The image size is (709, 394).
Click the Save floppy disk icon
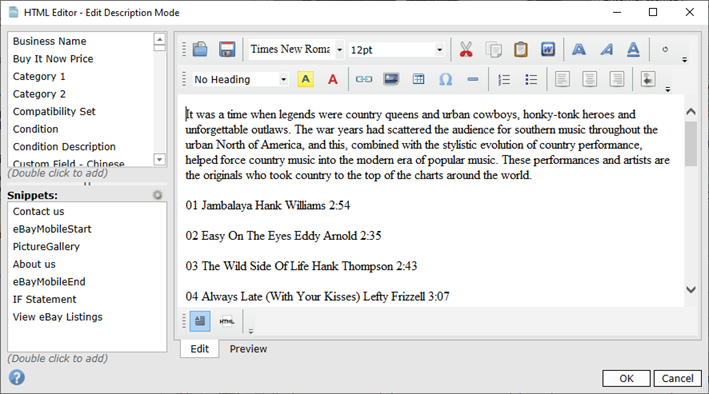pyautogui.click(x=227, y=49)
